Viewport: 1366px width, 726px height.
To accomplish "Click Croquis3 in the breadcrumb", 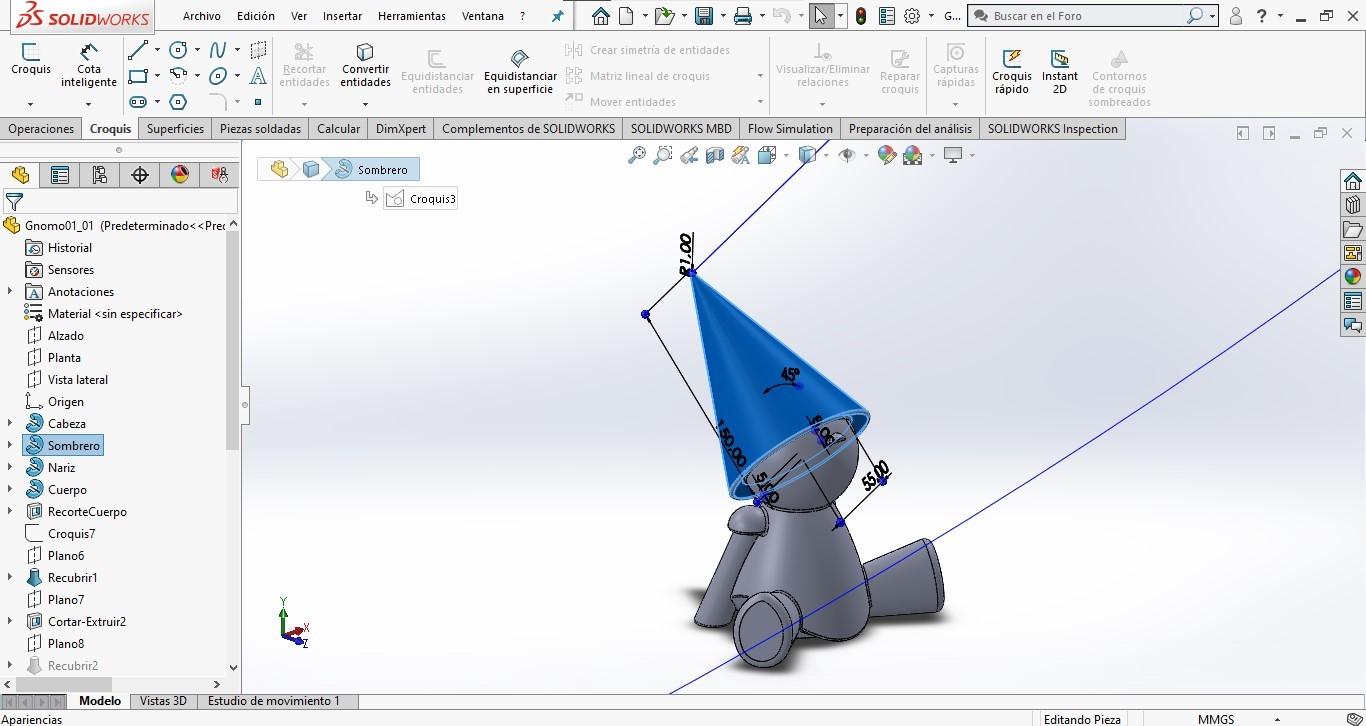I will (x=421, y=199).
